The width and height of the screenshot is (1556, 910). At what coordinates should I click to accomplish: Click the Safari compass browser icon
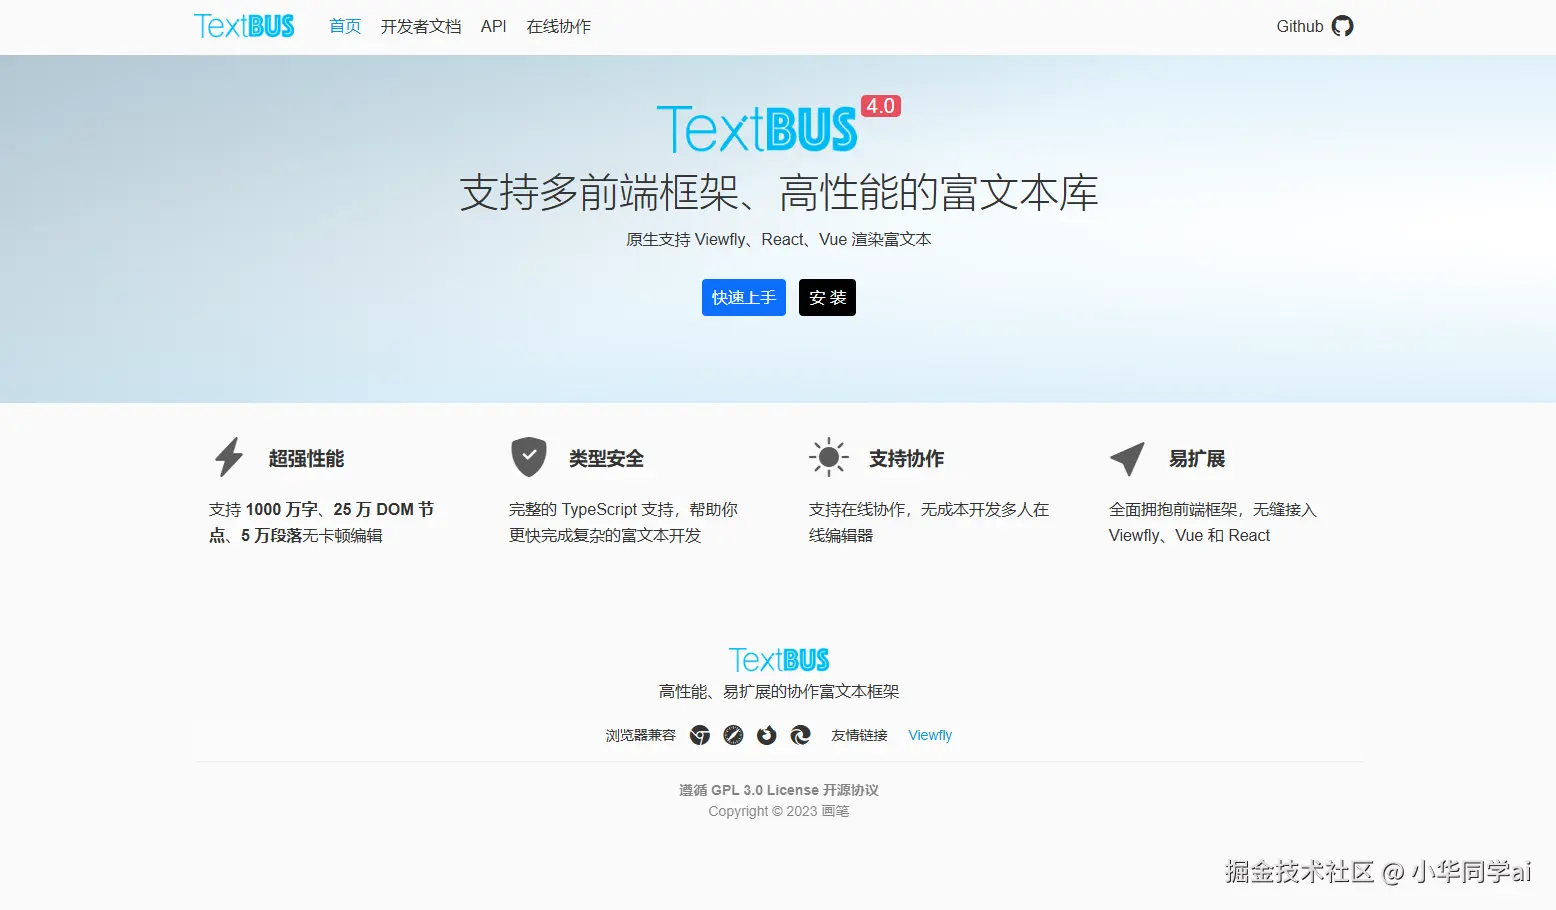733,735
